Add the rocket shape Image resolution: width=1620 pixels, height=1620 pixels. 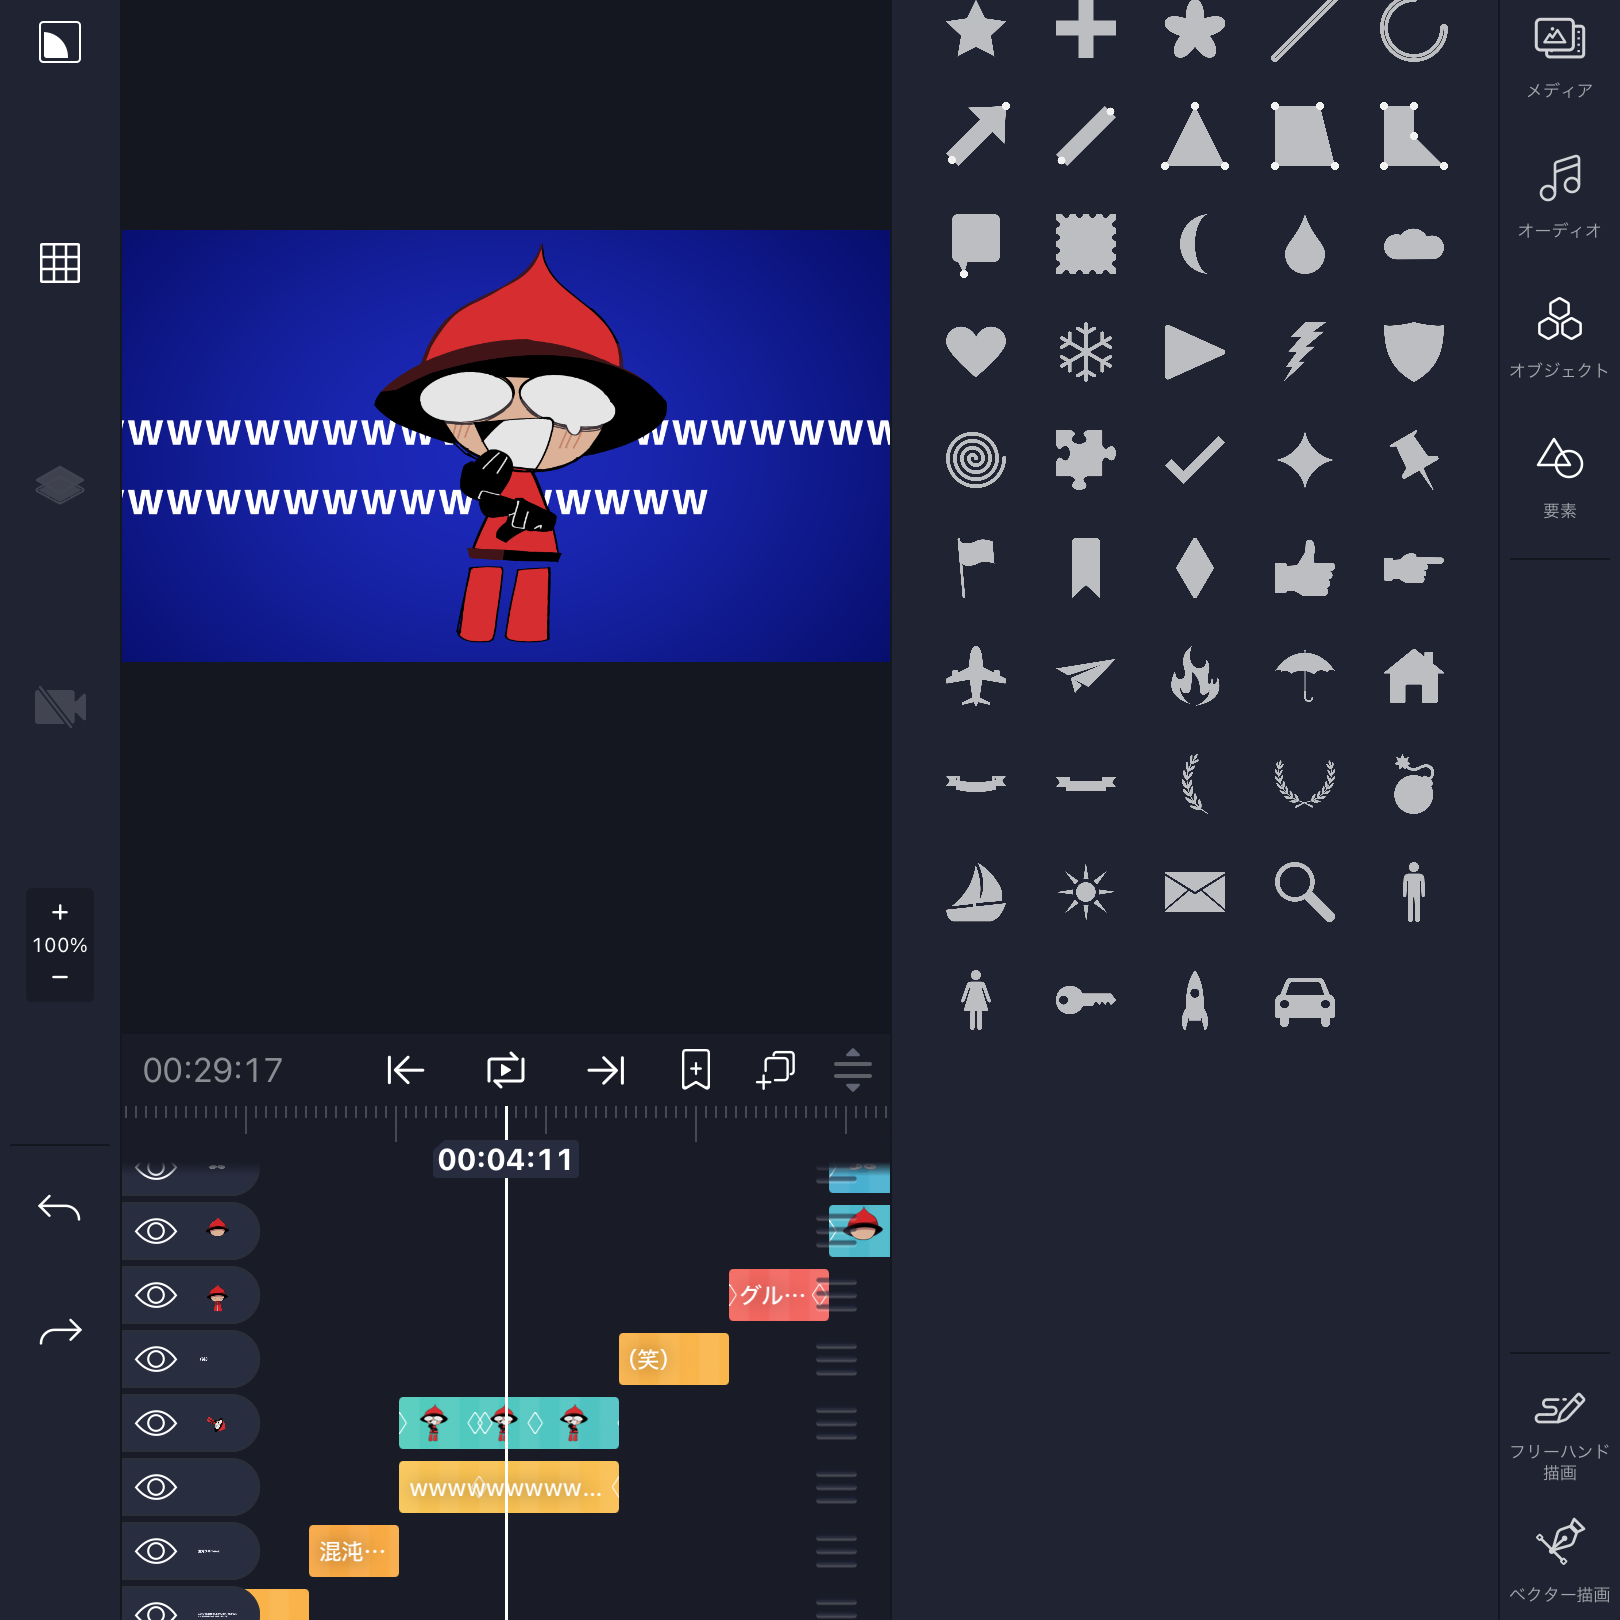1194,1000
